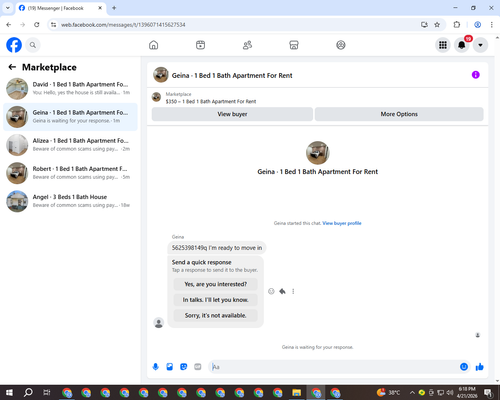Screen dimensions: 500x400
Task: Send quick reply 'Yes, are you interested?'
Action: pyautogui.click(x=216, y=284)
